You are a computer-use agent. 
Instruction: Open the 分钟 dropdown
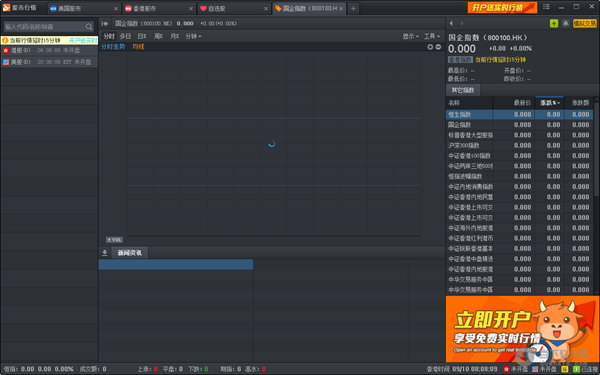point(193,36)
